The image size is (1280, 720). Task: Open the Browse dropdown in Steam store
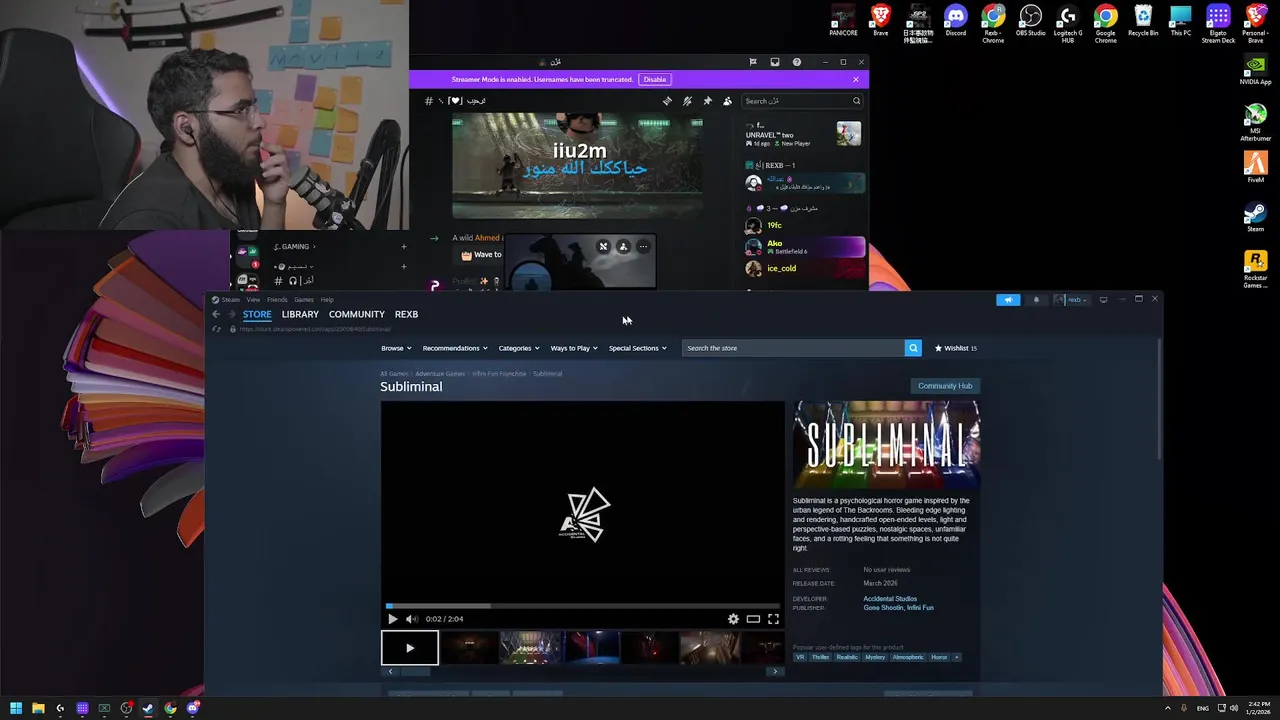point(395,348)
